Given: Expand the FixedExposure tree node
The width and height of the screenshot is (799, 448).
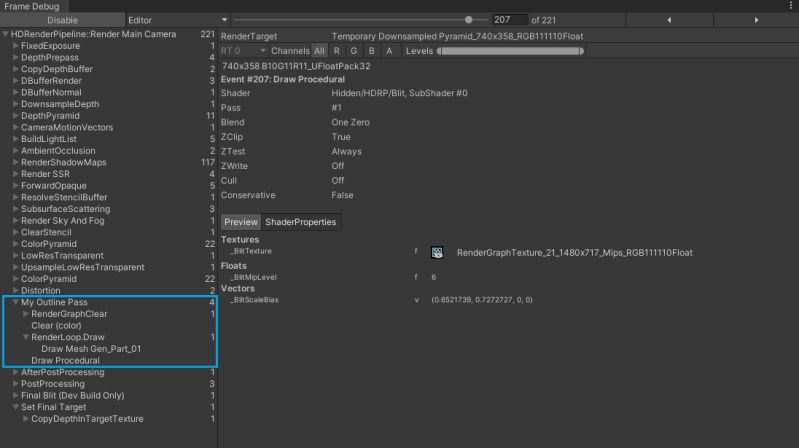Looking at the screenshot, I should 16,46.
